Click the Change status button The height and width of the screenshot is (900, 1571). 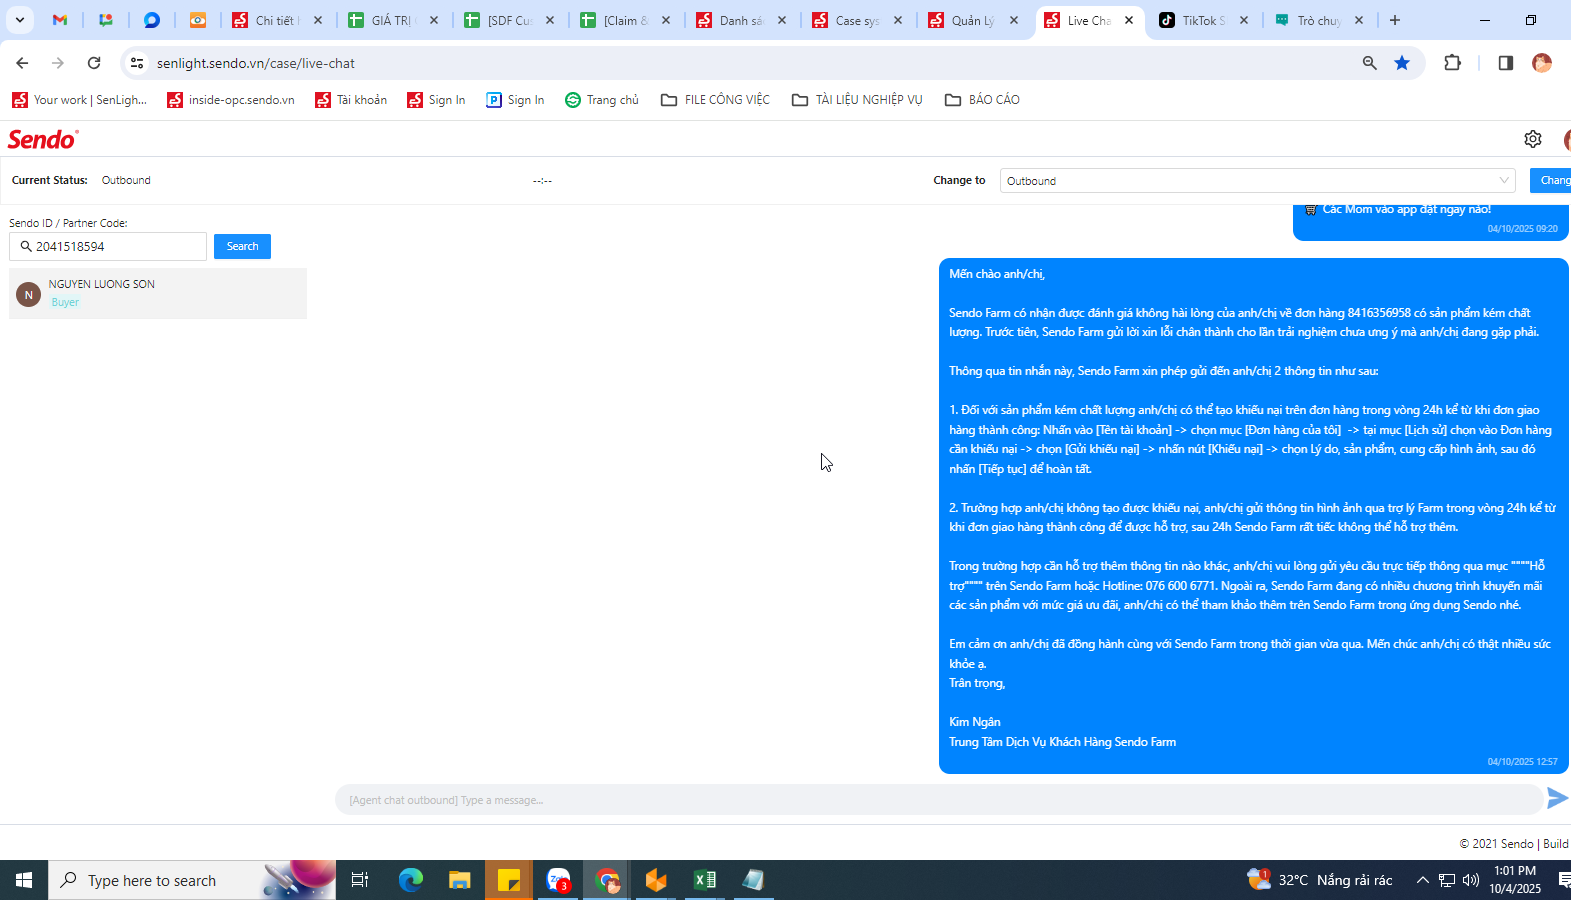pos(1551,180)
